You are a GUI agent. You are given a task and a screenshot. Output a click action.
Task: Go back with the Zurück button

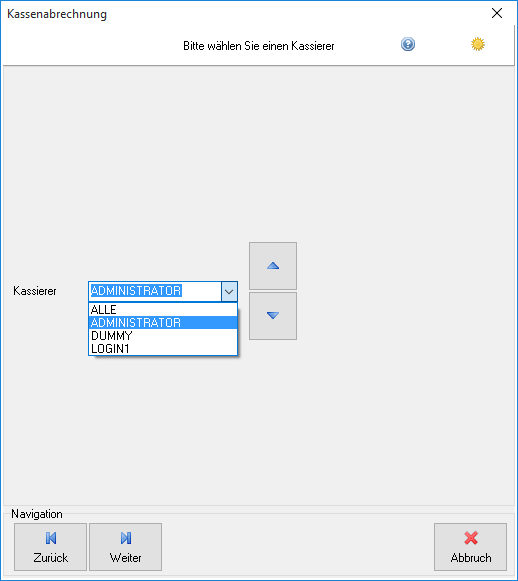pos(50,547)
